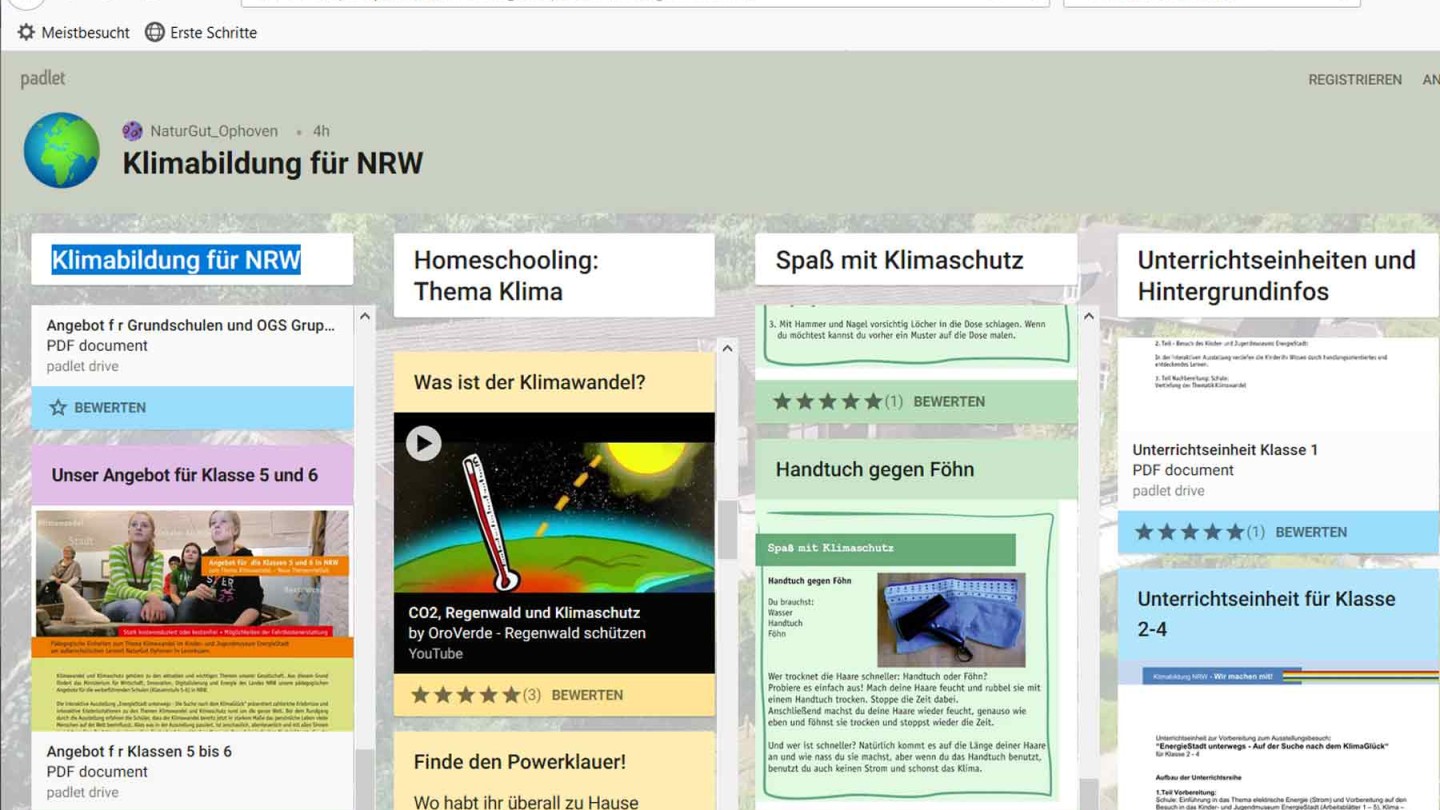Open CO2, Regenwald und Klimaschutz video title
This screenshot has width=1440, height=810.
click(524, 612)
